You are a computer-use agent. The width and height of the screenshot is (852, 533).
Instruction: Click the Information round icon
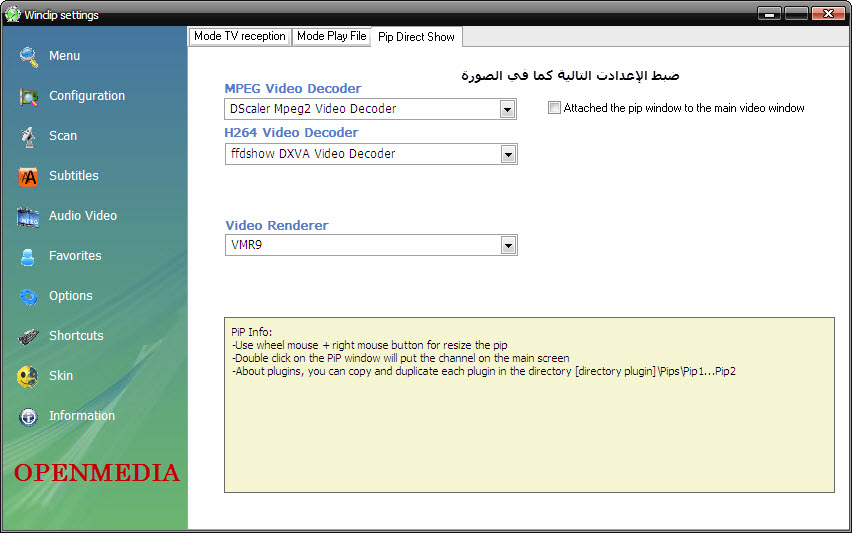coord(28,417)
